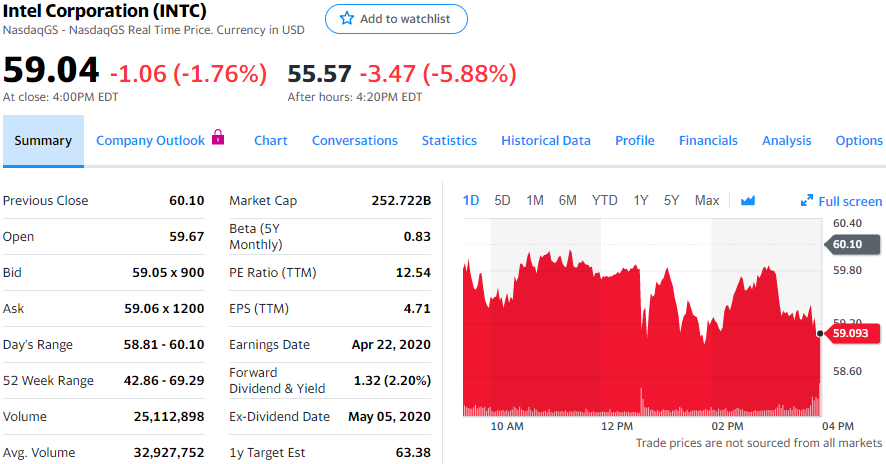This screenshot has width=886, height=464.
Task: Set chart range to Max
Action: click(x=707, y=200)
